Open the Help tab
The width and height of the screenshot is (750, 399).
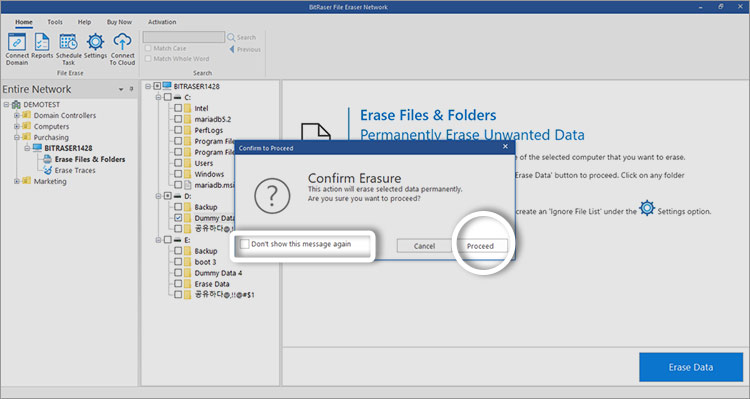pyautogui.click(x=85, y=22)
